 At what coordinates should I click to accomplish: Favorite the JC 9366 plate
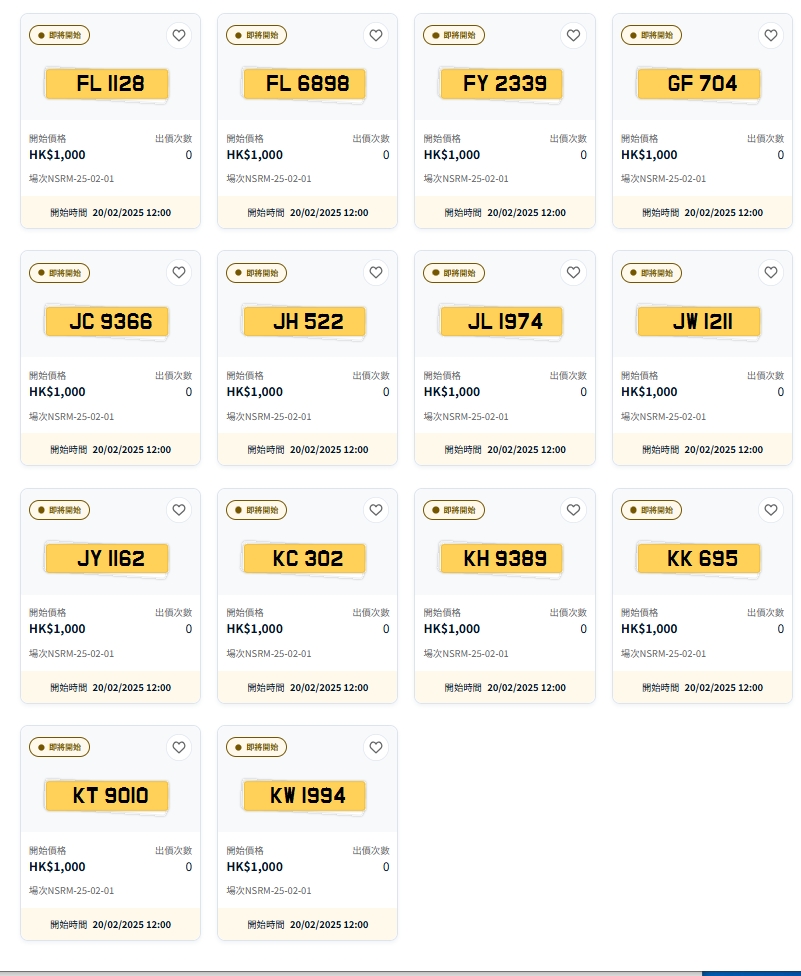179,272
